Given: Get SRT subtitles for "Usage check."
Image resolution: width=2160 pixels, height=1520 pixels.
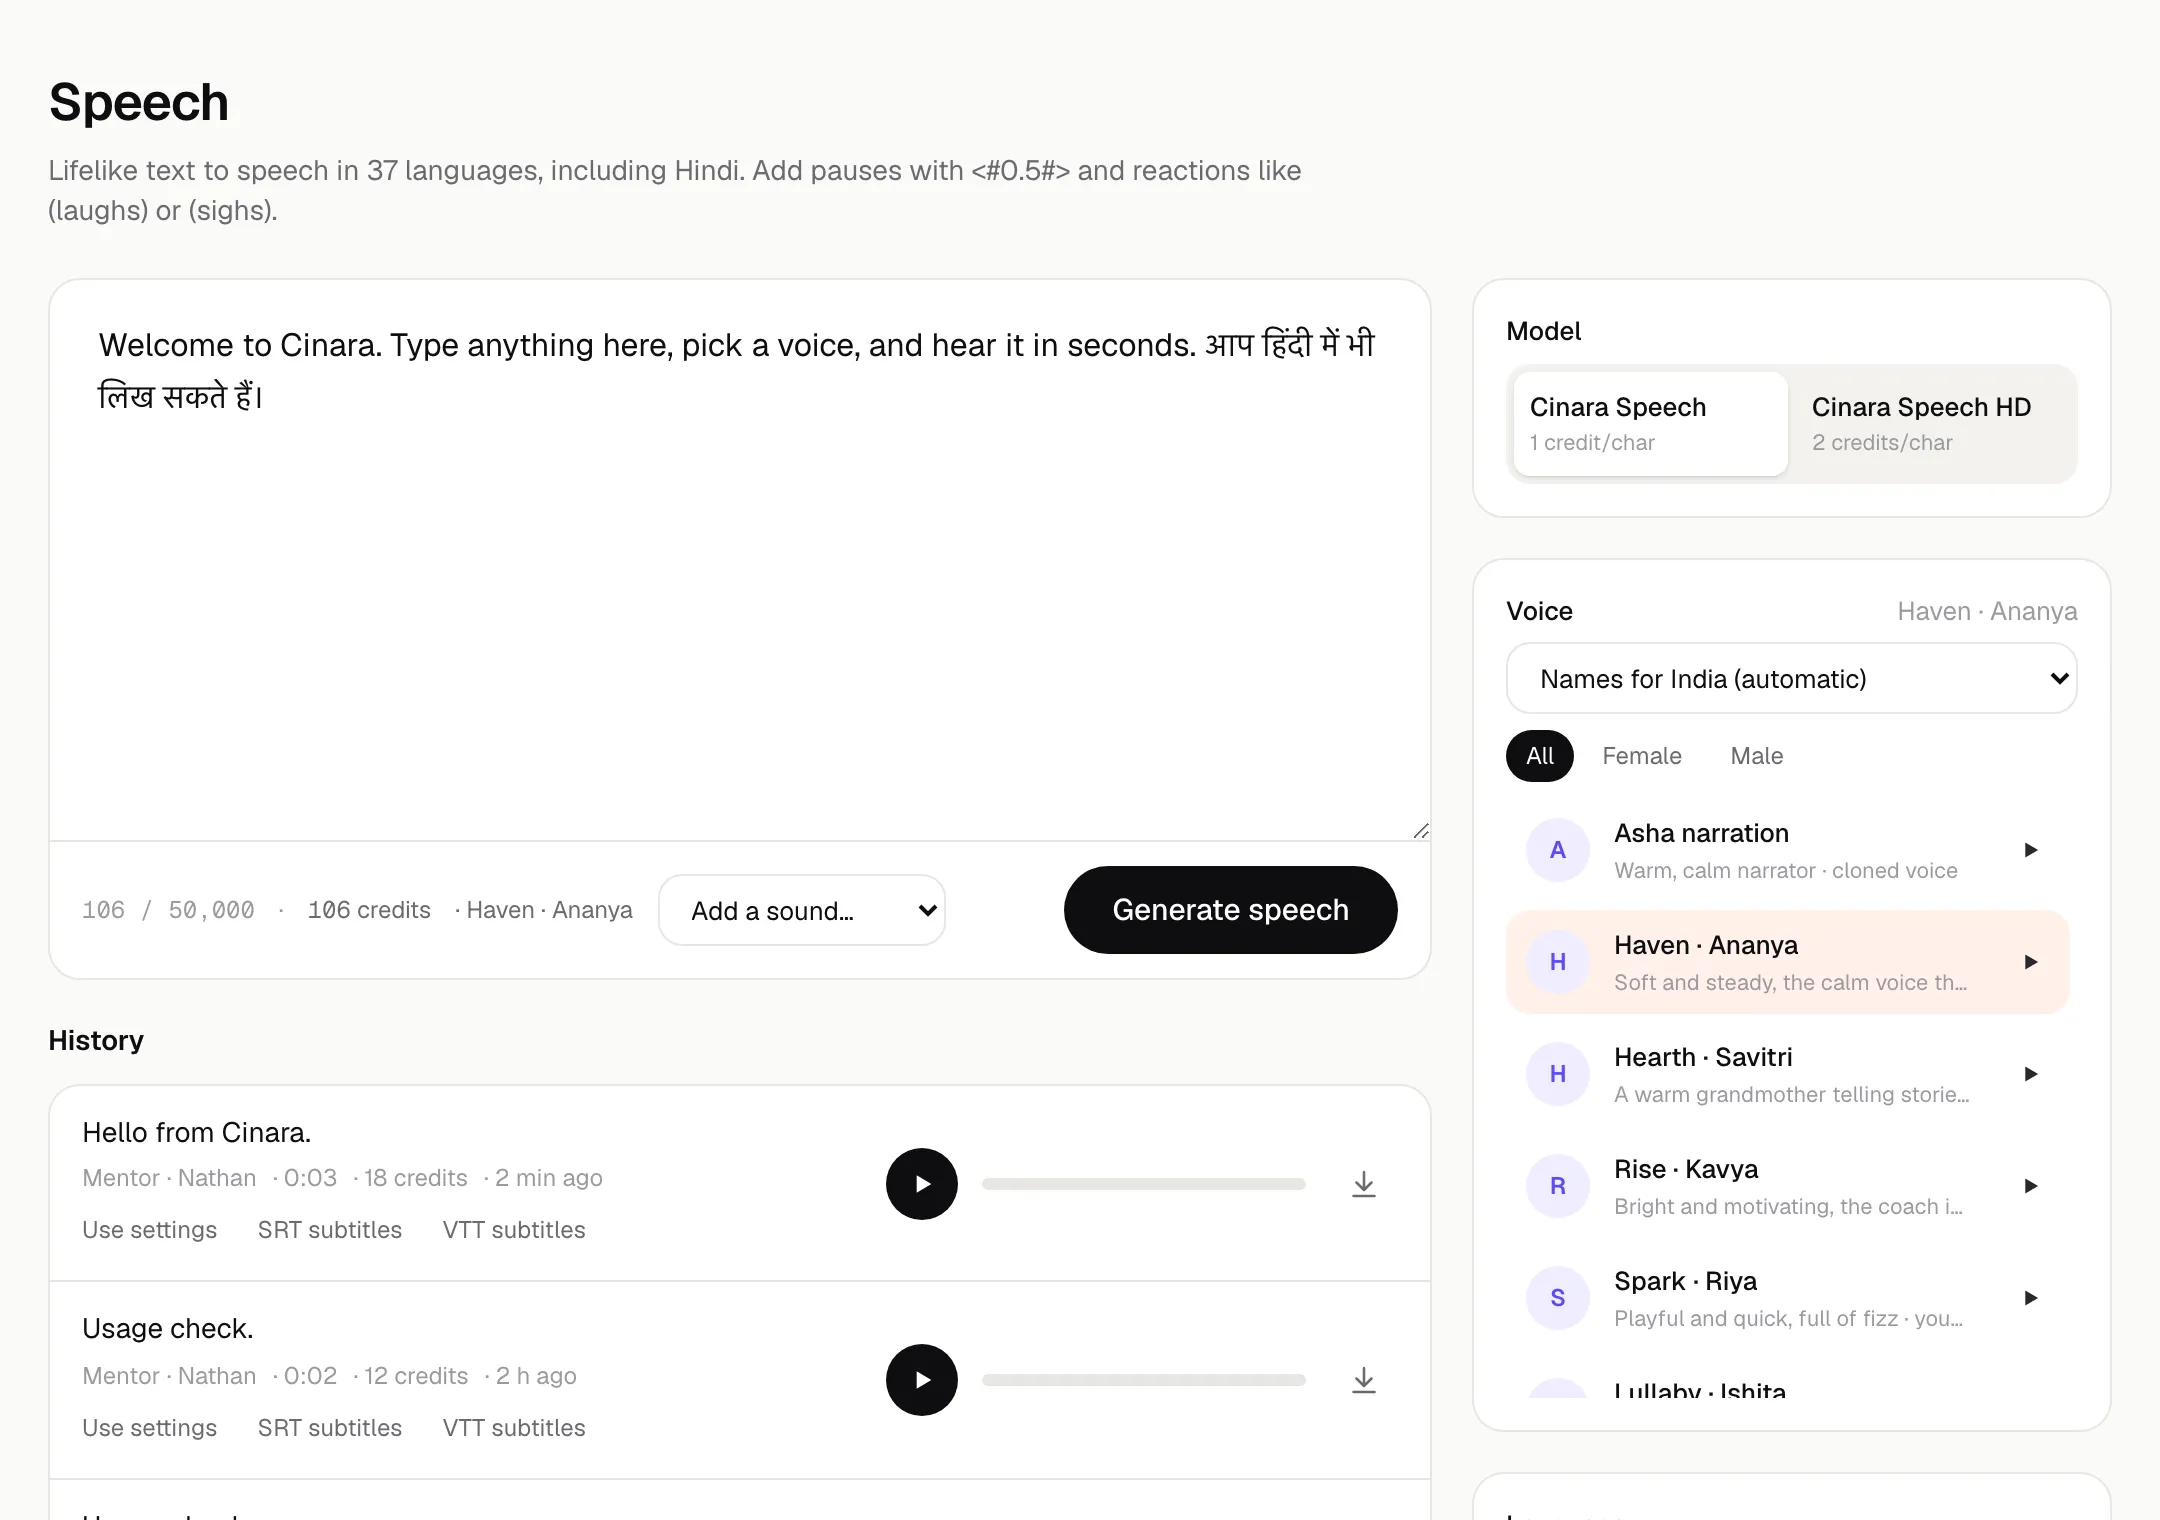Looking at the screenshot, I should [330, 1428].
